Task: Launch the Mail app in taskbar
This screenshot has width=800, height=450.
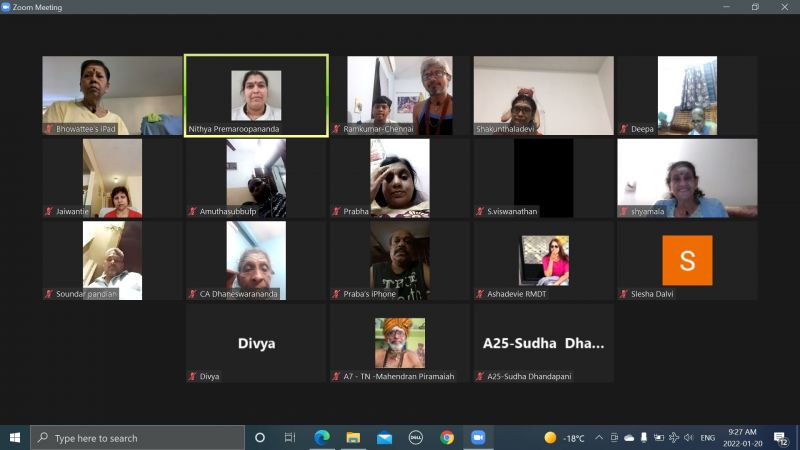Action: 384,438
